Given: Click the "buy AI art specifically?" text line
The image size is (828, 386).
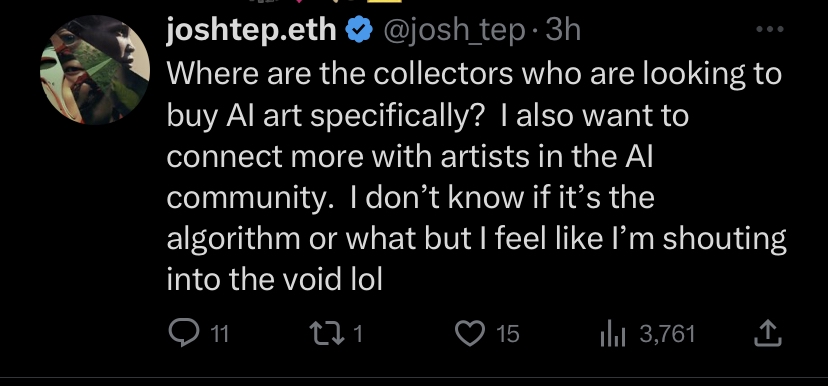Looking at the screenshot, I should tap(326, 116).
